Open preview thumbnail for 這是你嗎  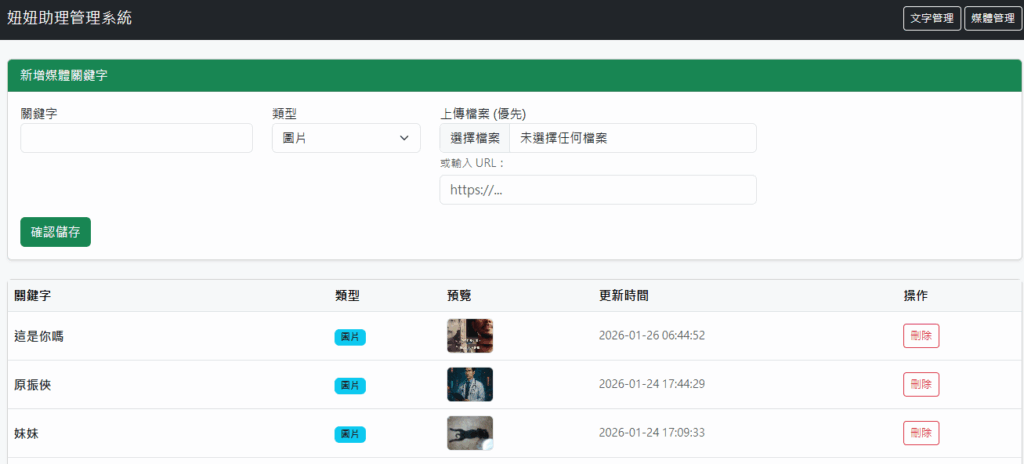click(x=470, y=336)
